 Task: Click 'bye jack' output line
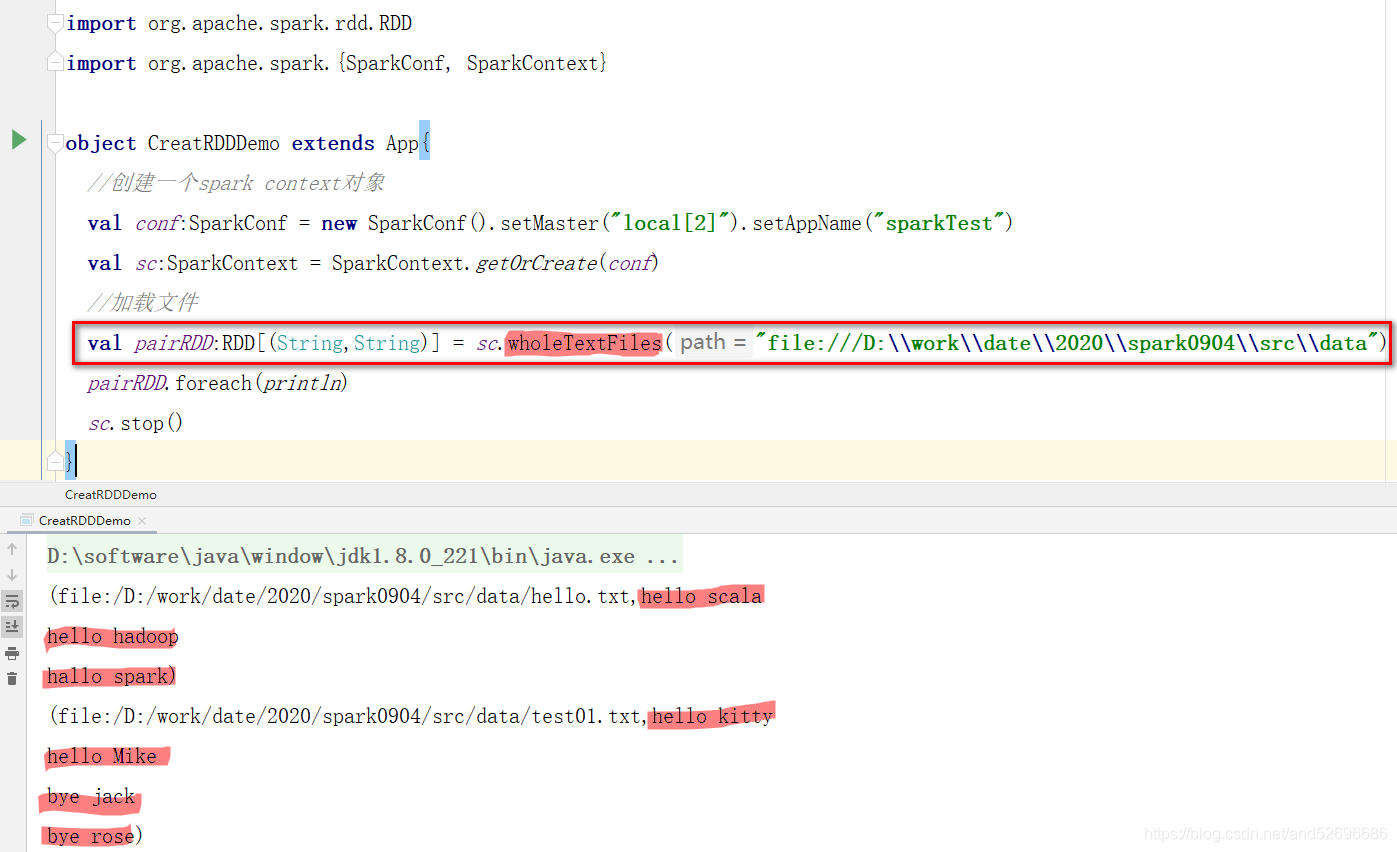91,797
